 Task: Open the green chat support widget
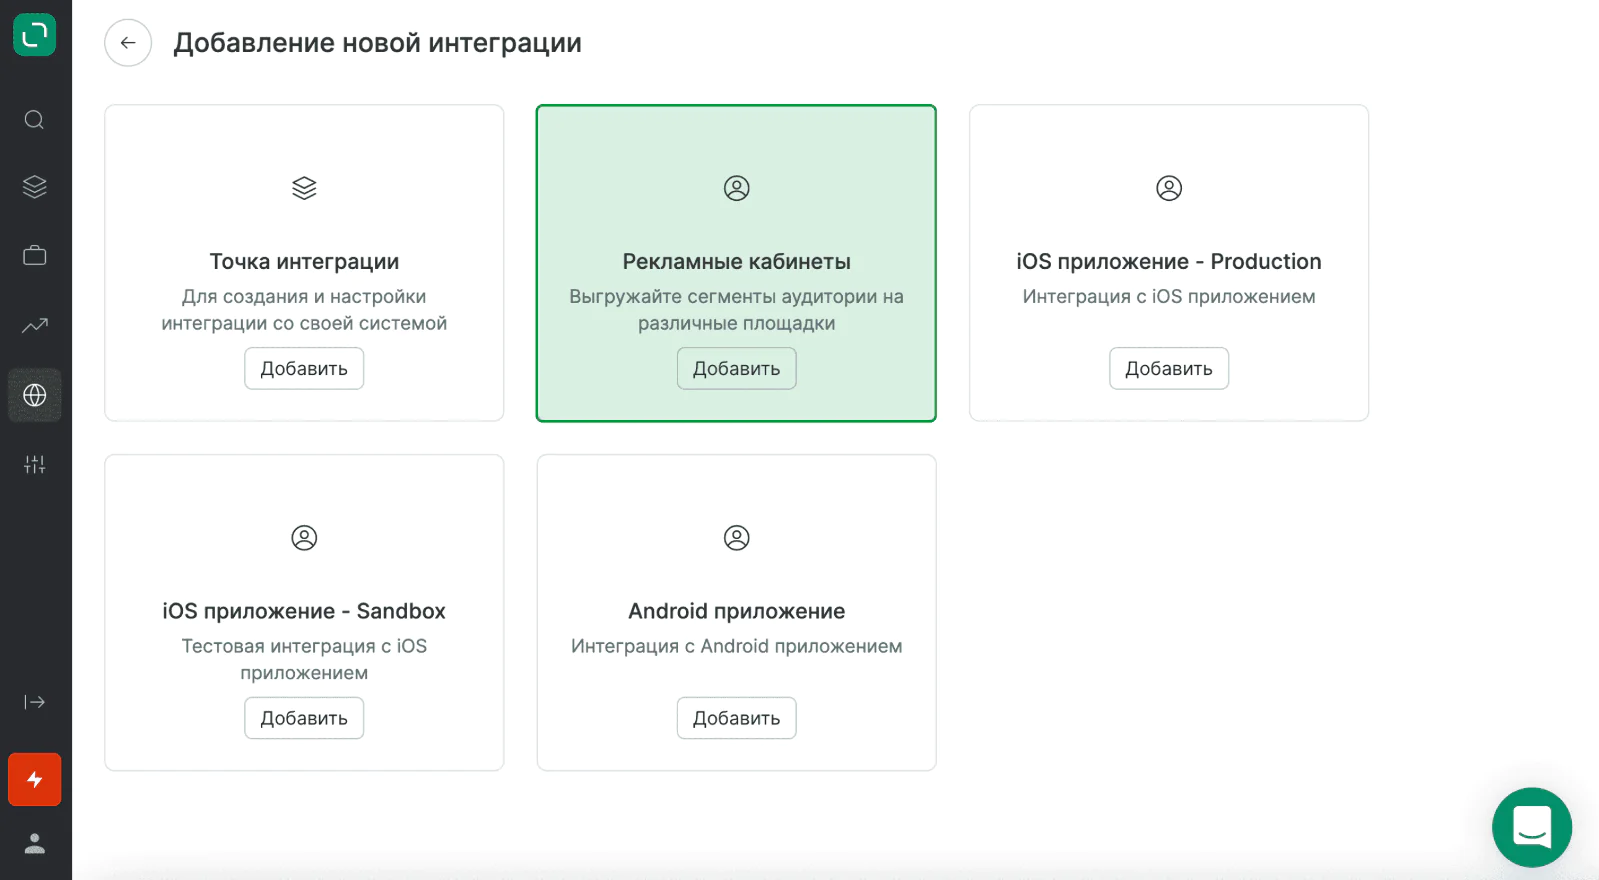(x=1531, y=827)
